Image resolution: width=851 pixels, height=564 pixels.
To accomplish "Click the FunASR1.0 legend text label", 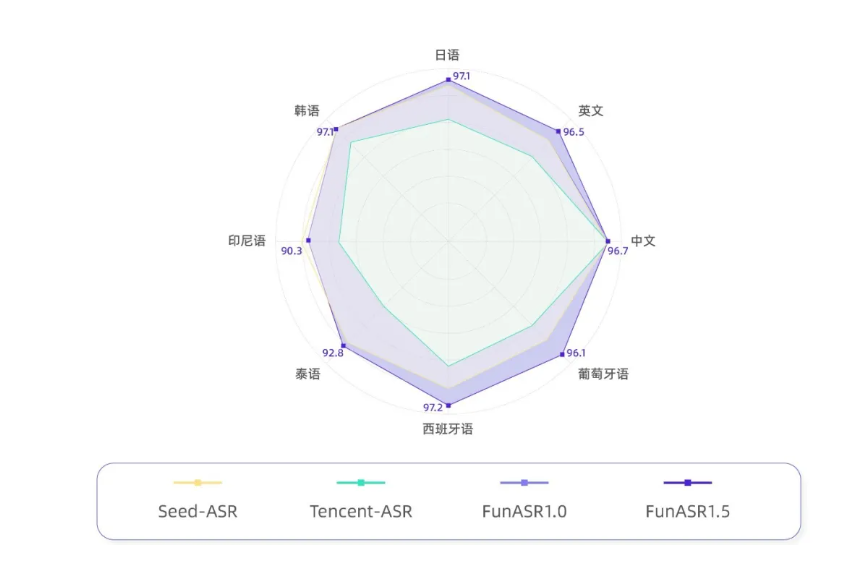I will 524,512.
